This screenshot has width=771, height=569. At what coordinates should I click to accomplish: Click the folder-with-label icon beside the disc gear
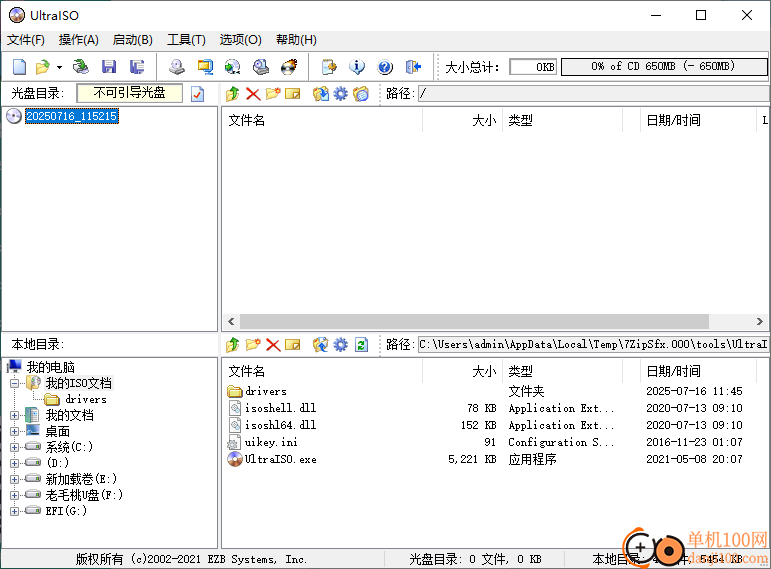(361, 93)
